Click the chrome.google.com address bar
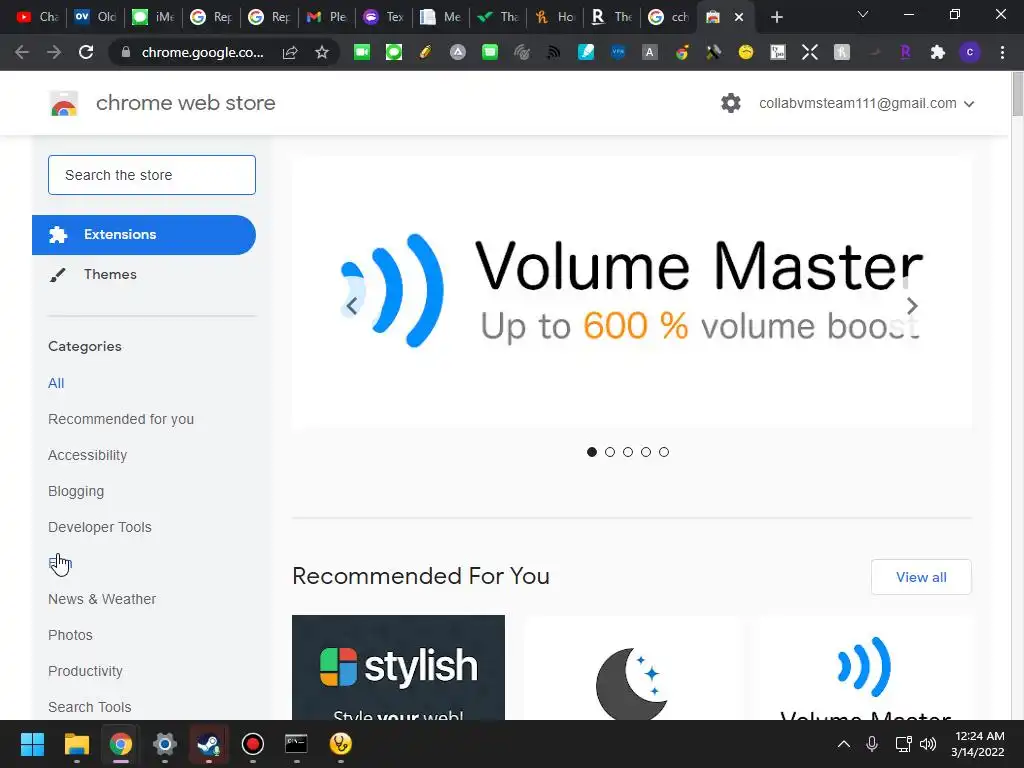 coord(202,52)
